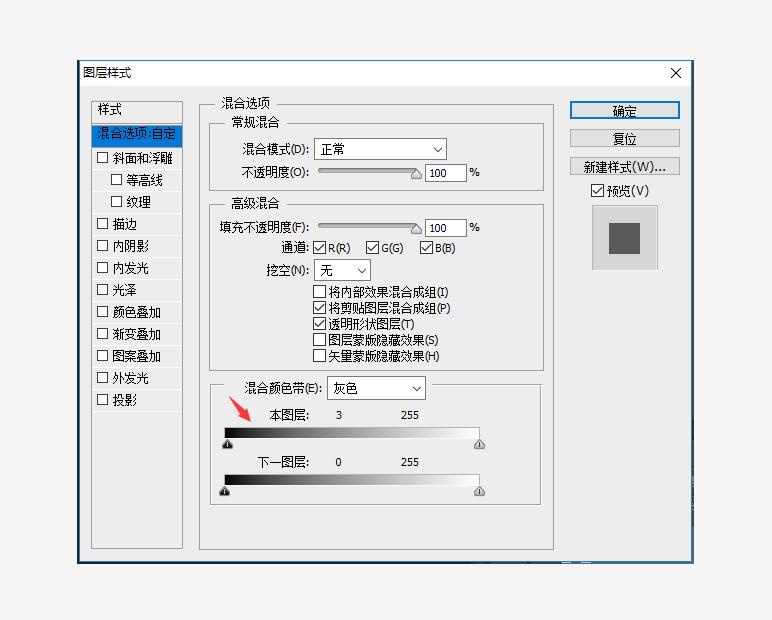Enable the 投影 checkbox
Image resolution: width=772 pixels, height=620 pixels.
[102, 399]
